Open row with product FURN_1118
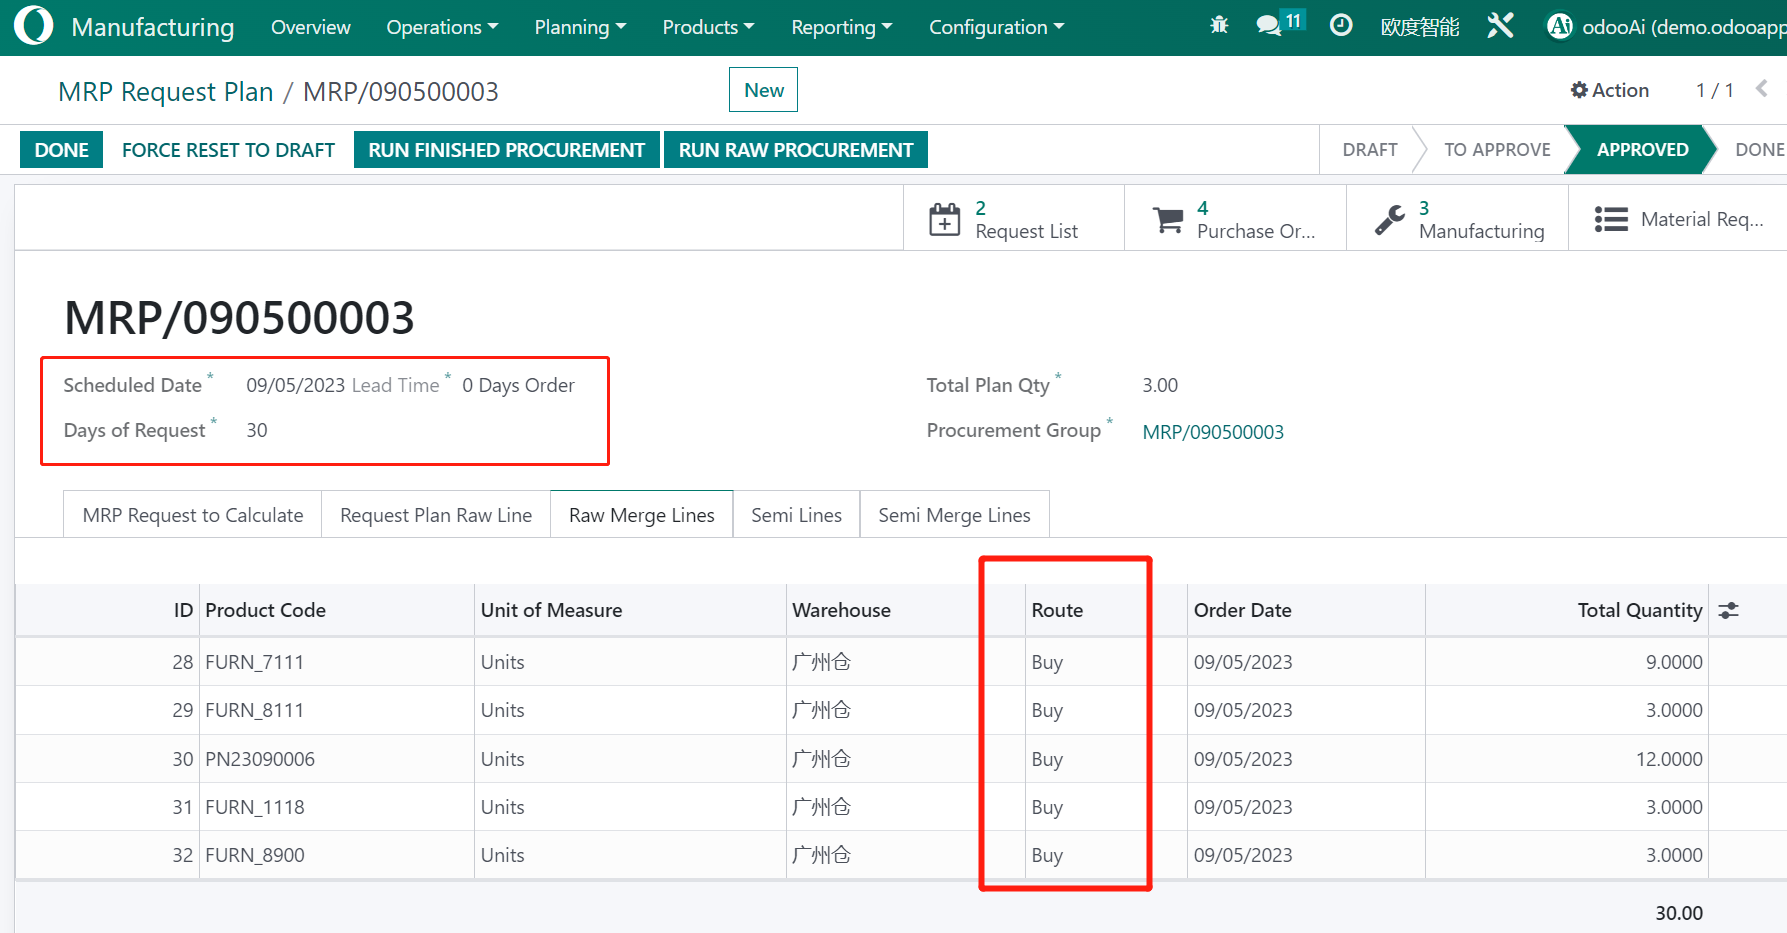The height and width of the screenshot is (933, 1787). 901,807
